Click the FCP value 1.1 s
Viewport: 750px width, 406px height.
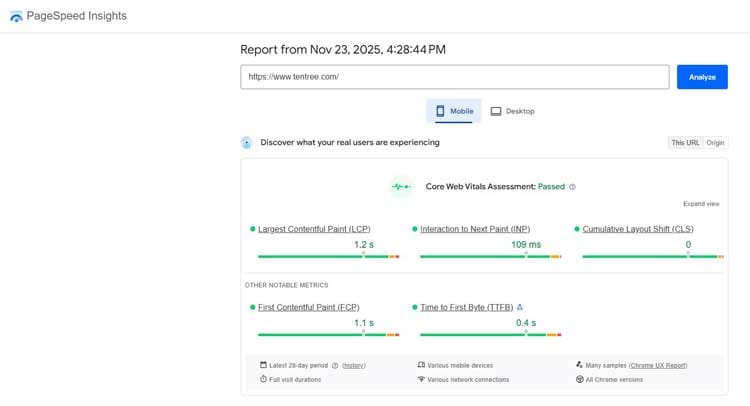click(364, 323)
